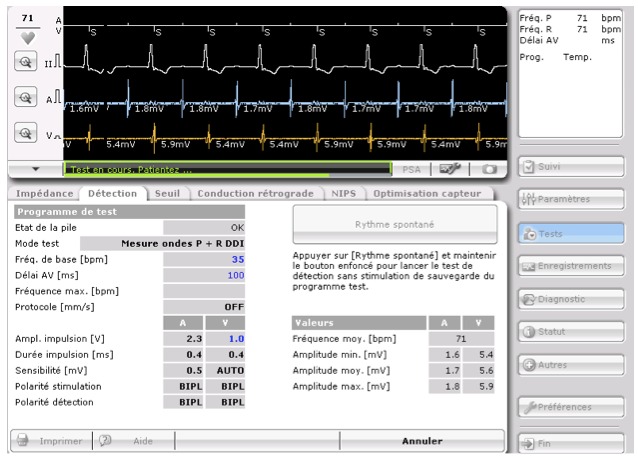Open the Fréq. de base value 35

205,258
